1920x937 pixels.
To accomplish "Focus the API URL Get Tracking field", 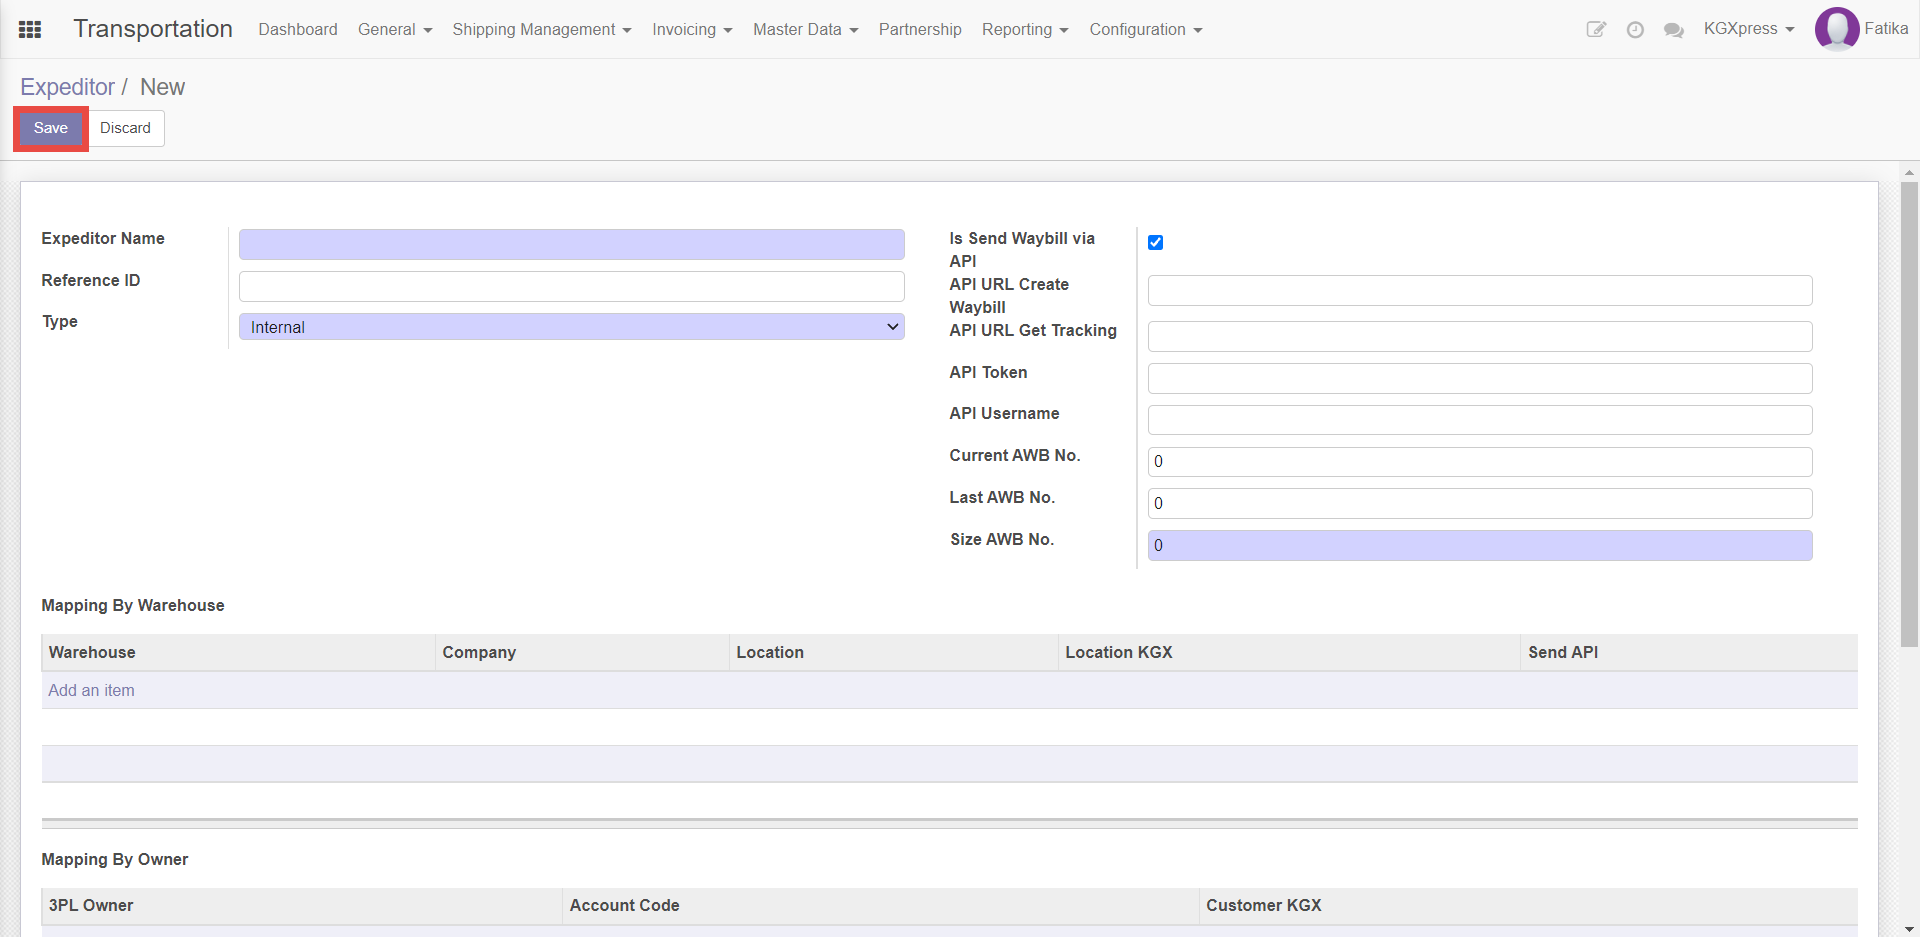I will [1480, 336].
